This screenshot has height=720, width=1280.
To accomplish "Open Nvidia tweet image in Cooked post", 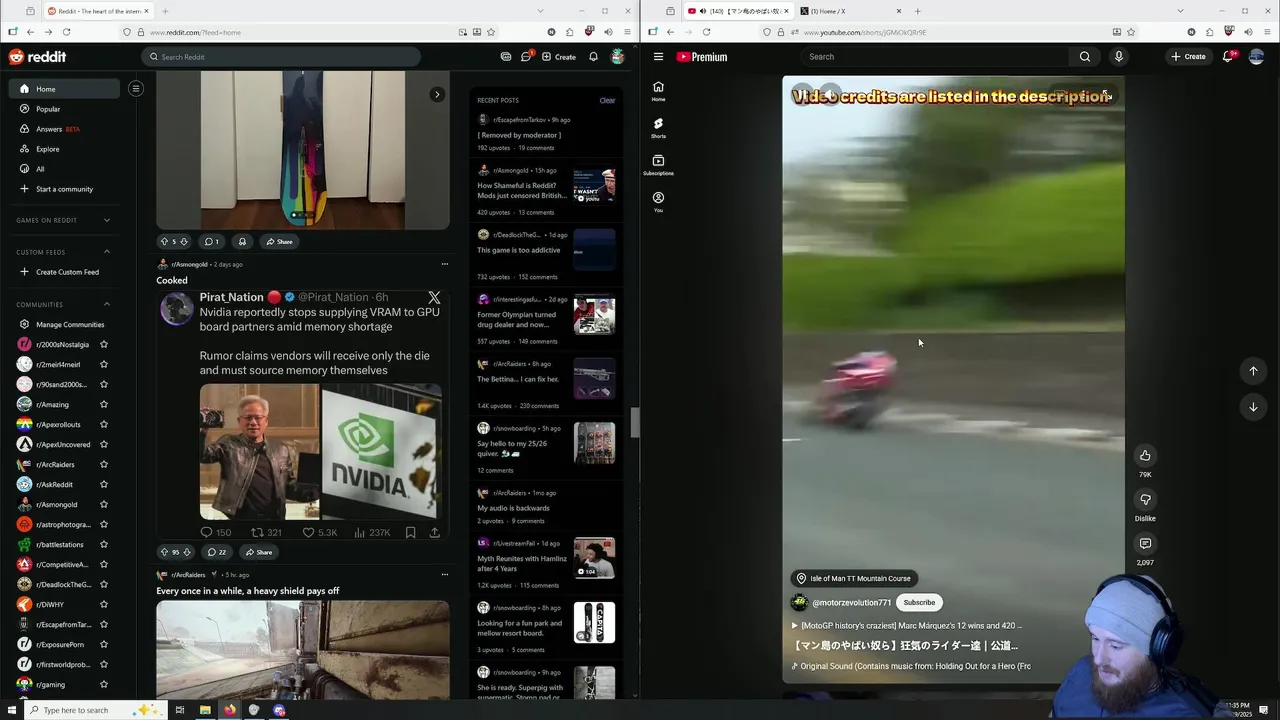I will [x=320, y=452].
